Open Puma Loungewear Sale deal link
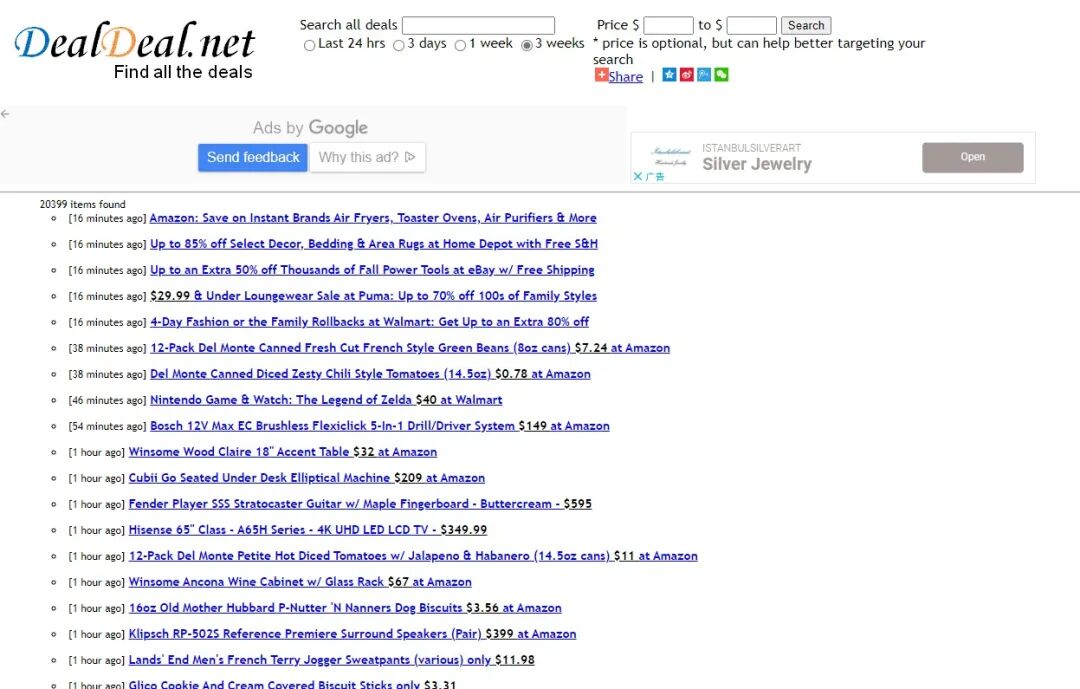 click(373, 296)
